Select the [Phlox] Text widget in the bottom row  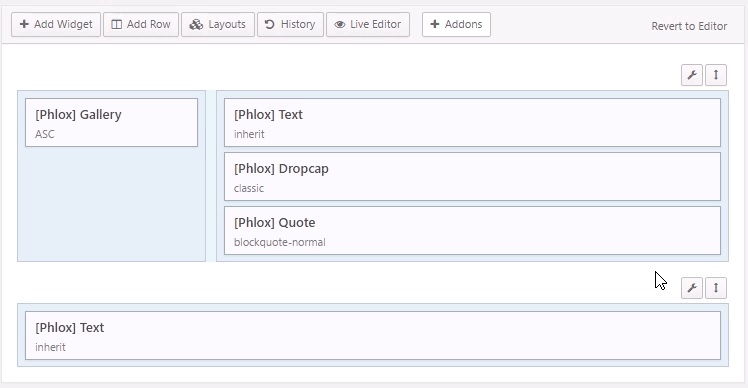click(373, 336)
